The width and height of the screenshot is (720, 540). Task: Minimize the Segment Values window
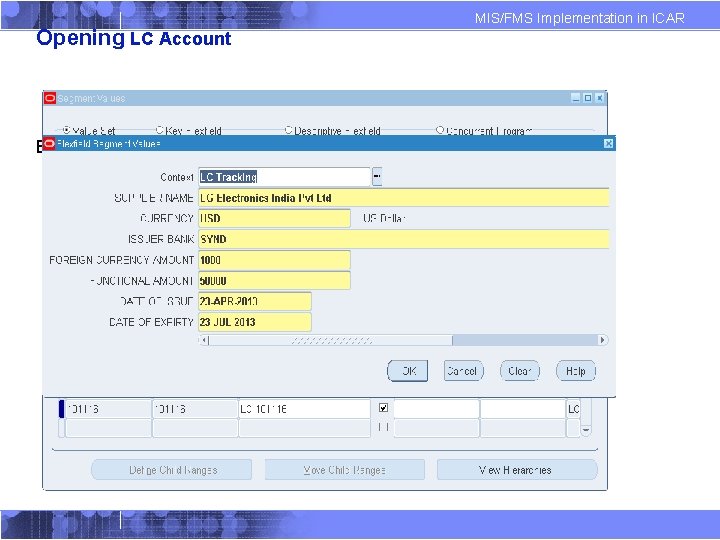576,98
